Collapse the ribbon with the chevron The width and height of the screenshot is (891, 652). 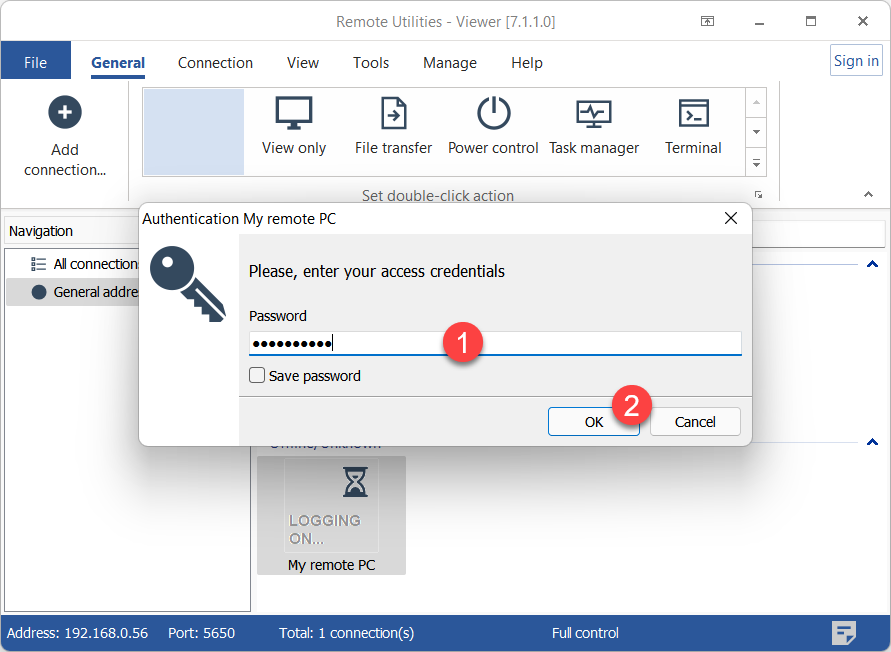[x=867, y=194]
